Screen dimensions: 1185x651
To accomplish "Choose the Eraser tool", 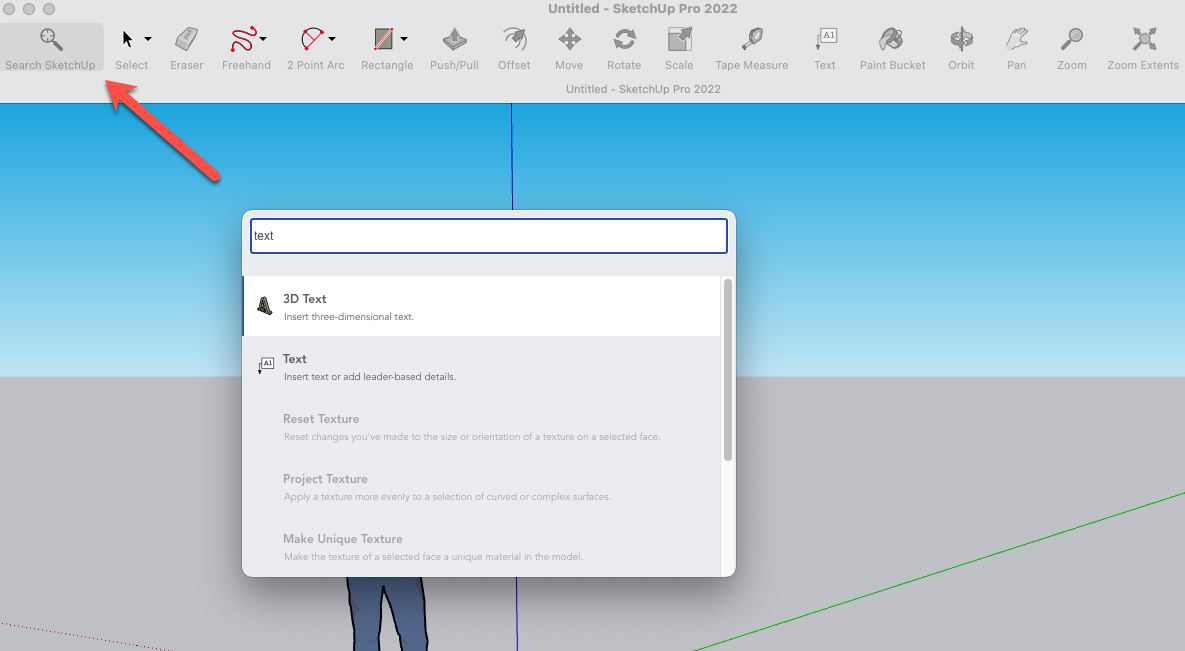I will [186, 48].
